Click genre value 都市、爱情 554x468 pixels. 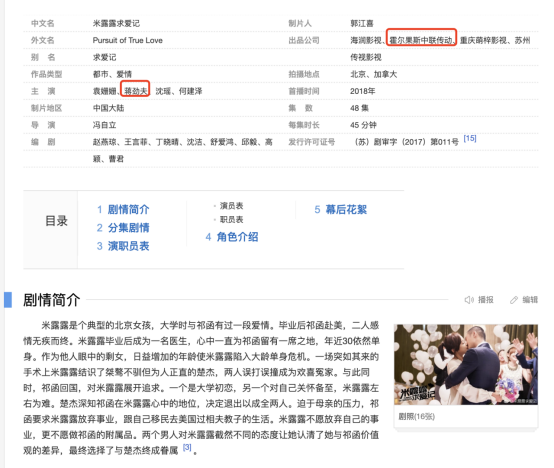[x=112, y=74]
